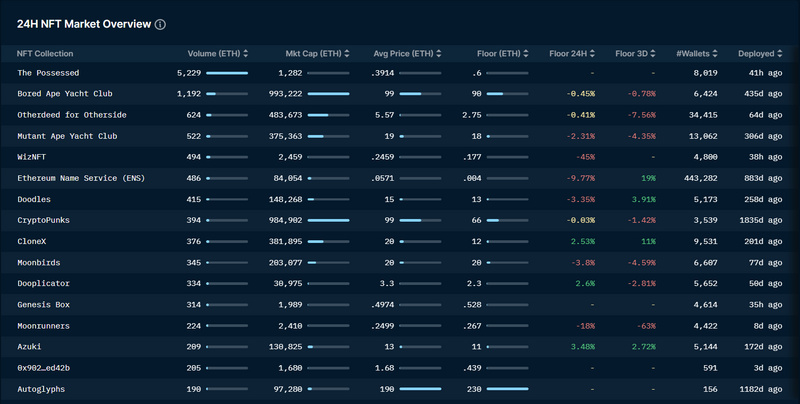Open WizNFT collection

coord(32,157)
